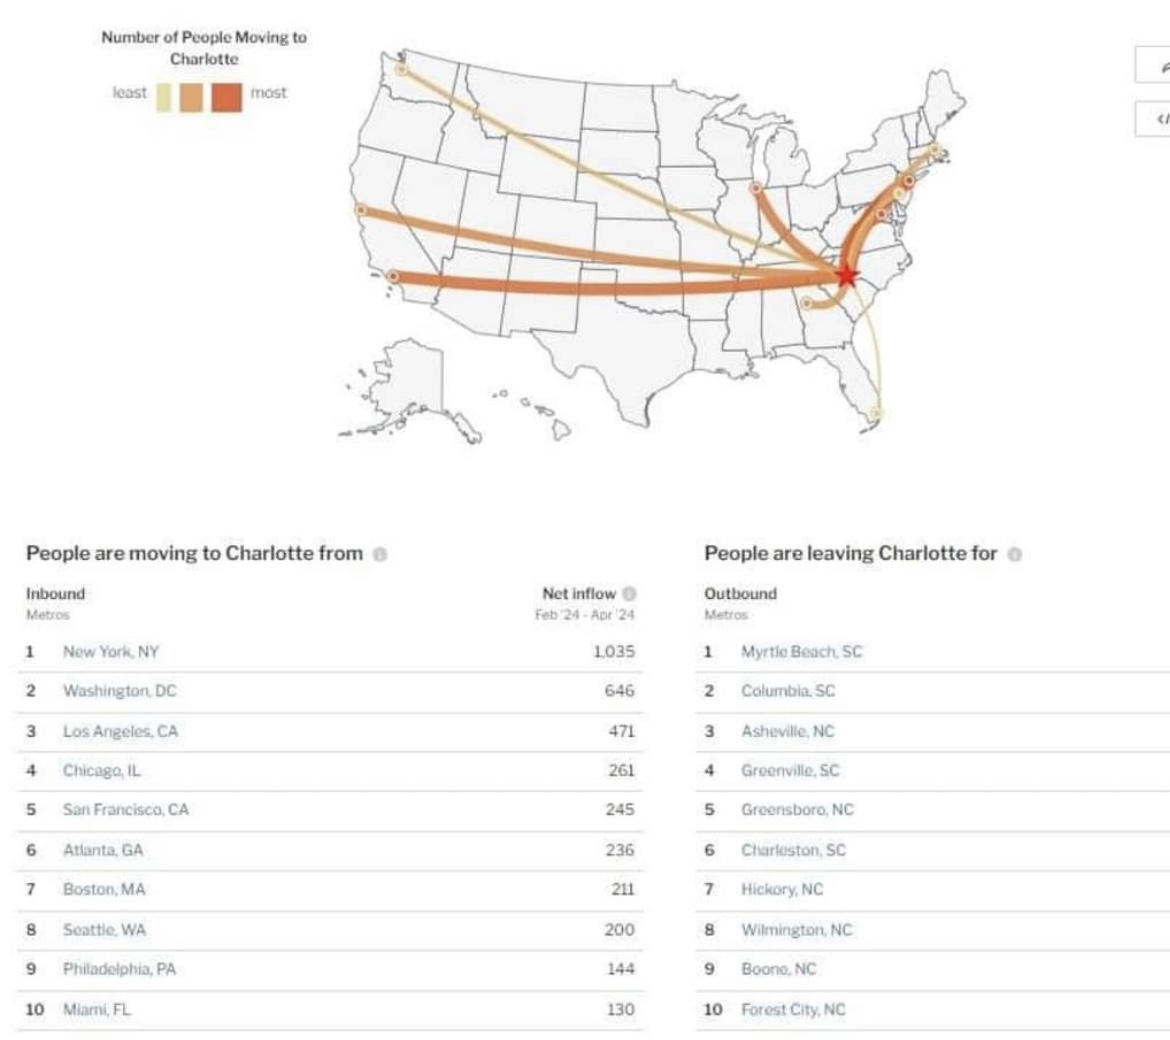Show info for 'leaving Charlotte for'

pyautogui.click(x=1015, y=554)
